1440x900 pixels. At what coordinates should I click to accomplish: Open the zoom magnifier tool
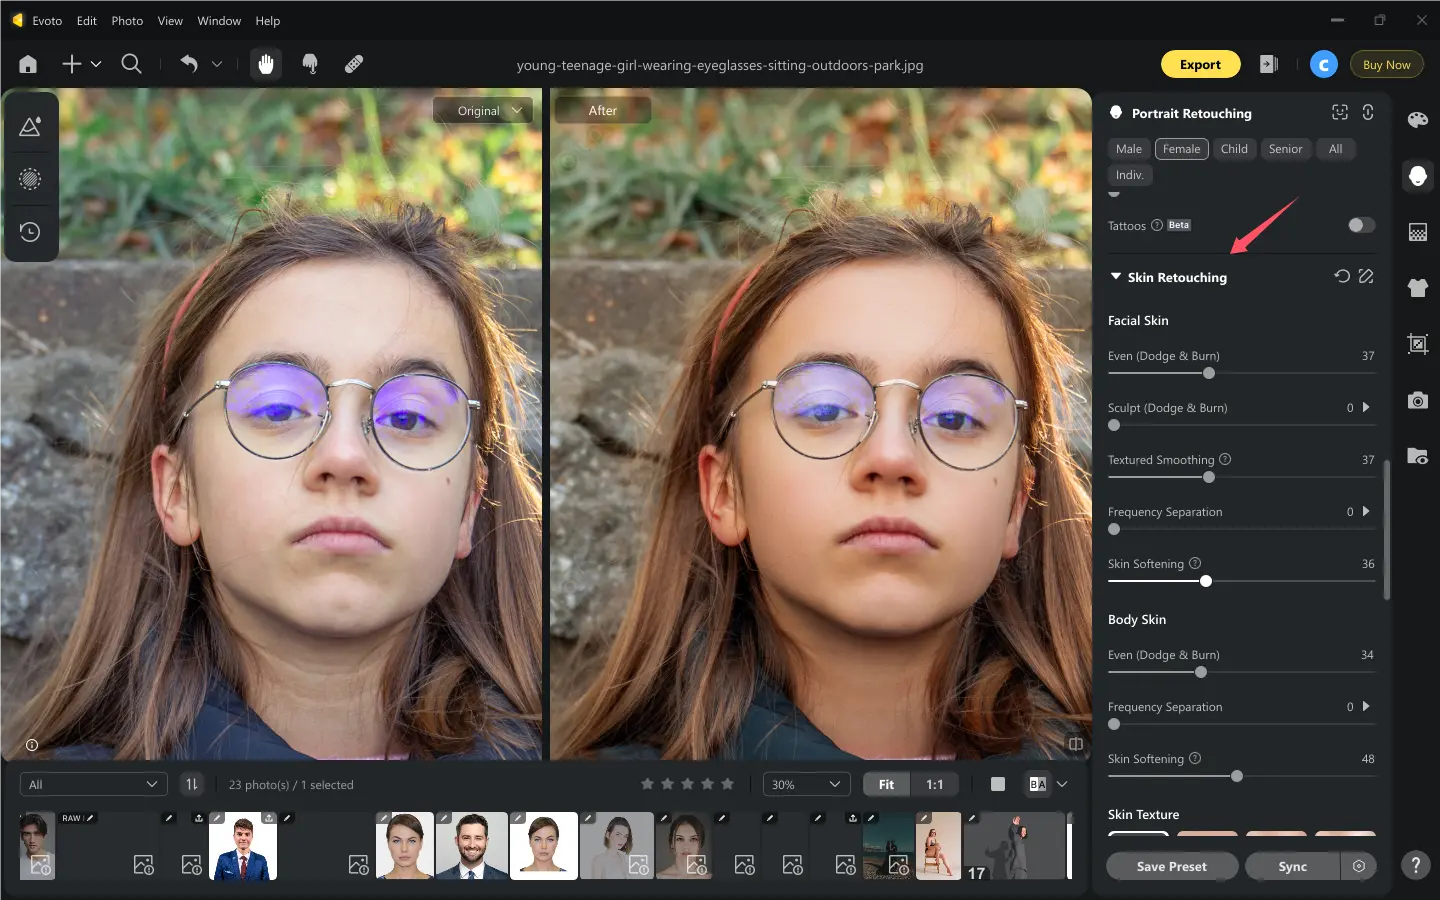131,64
